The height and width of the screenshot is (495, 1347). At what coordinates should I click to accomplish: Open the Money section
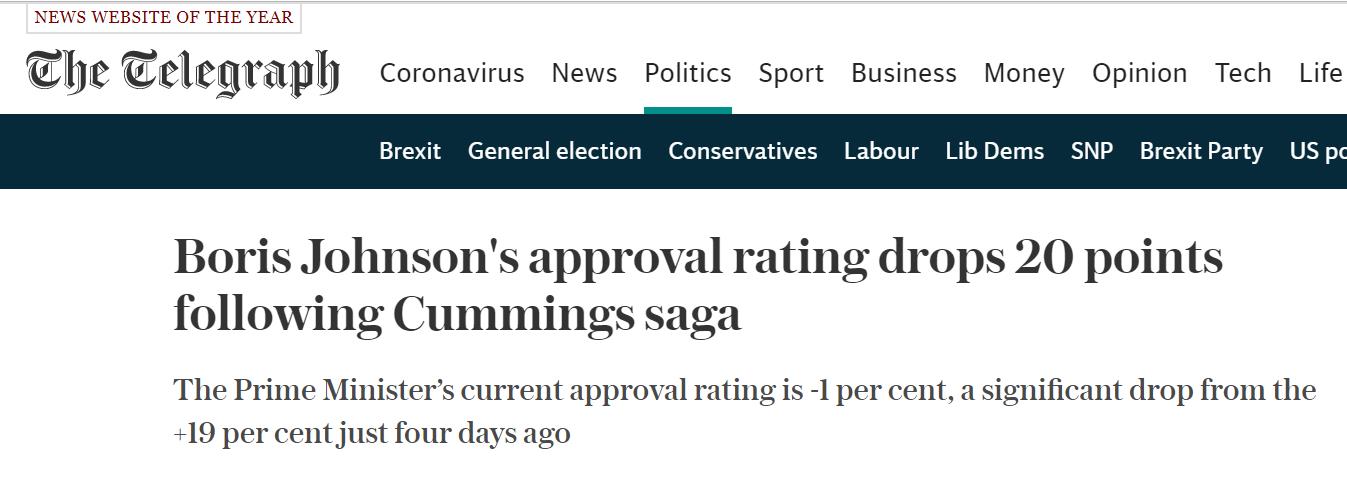1024,73
